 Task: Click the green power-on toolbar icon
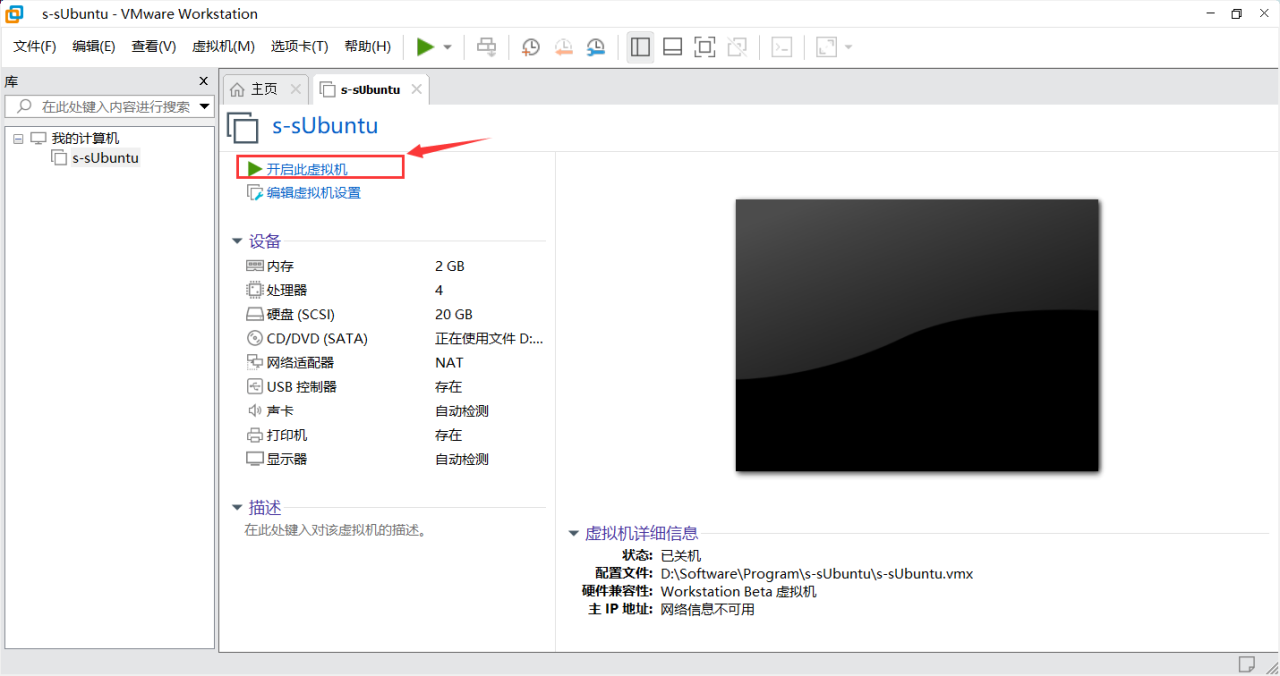(425, 47)
